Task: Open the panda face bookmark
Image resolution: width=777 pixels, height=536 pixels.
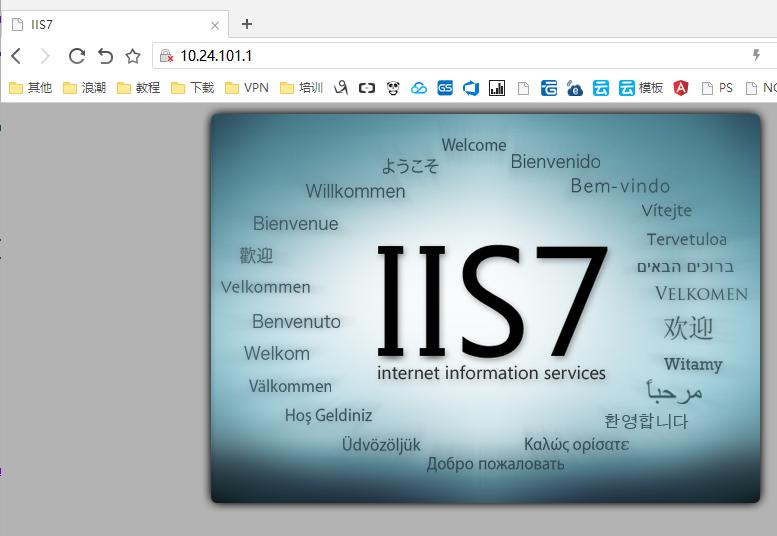Action: (393, 88)
